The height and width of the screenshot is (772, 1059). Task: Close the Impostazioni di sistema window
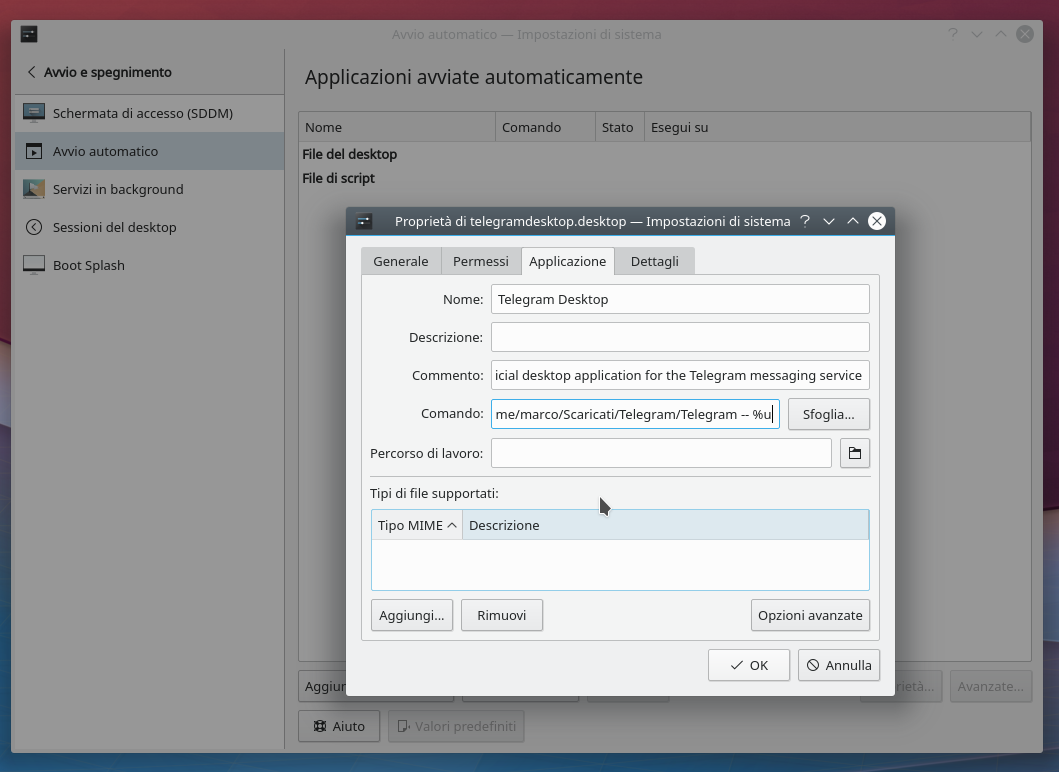(1025, 34)
